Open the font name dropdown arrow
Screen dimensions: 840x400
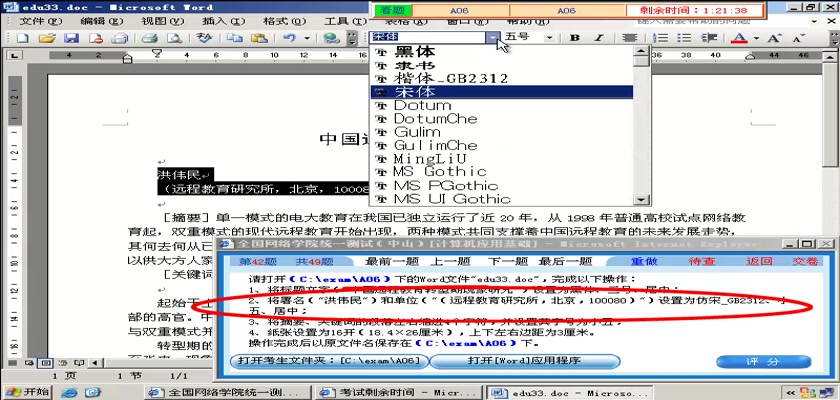[492, 37]
